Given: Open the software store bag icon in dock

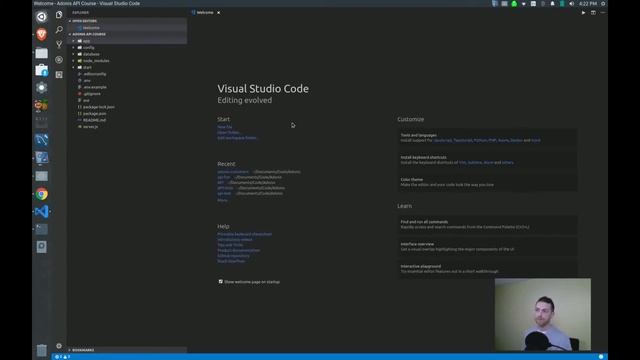Looking at the screenshot, I should click(41, 70).
